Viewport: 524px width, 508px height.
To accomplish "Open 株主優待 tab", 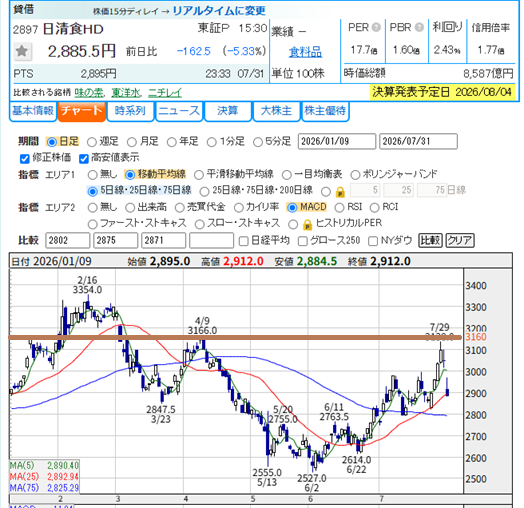I will pyautogui.click(x=325, y=111).
